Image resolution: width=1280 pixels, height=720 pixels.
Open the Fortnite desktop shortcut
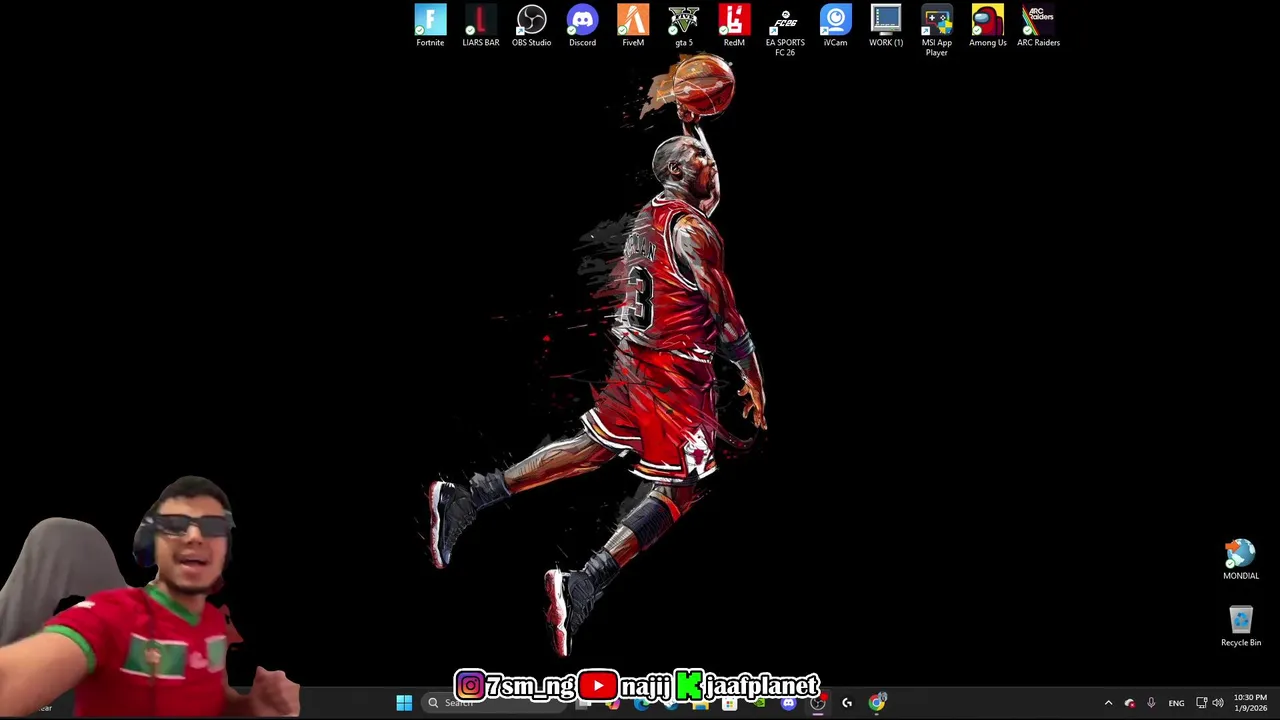click(x=430, y=26)
